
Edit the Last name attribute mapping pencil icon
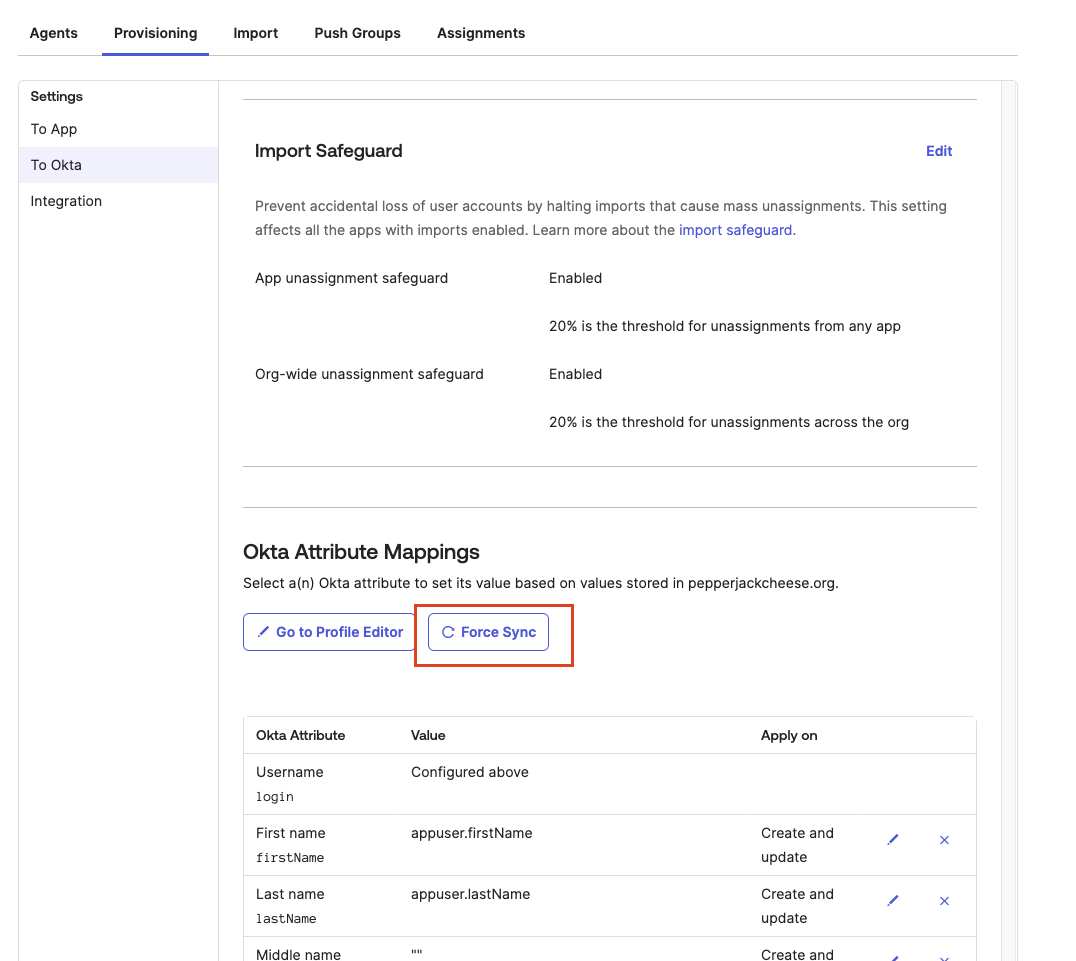coord(893,901)
